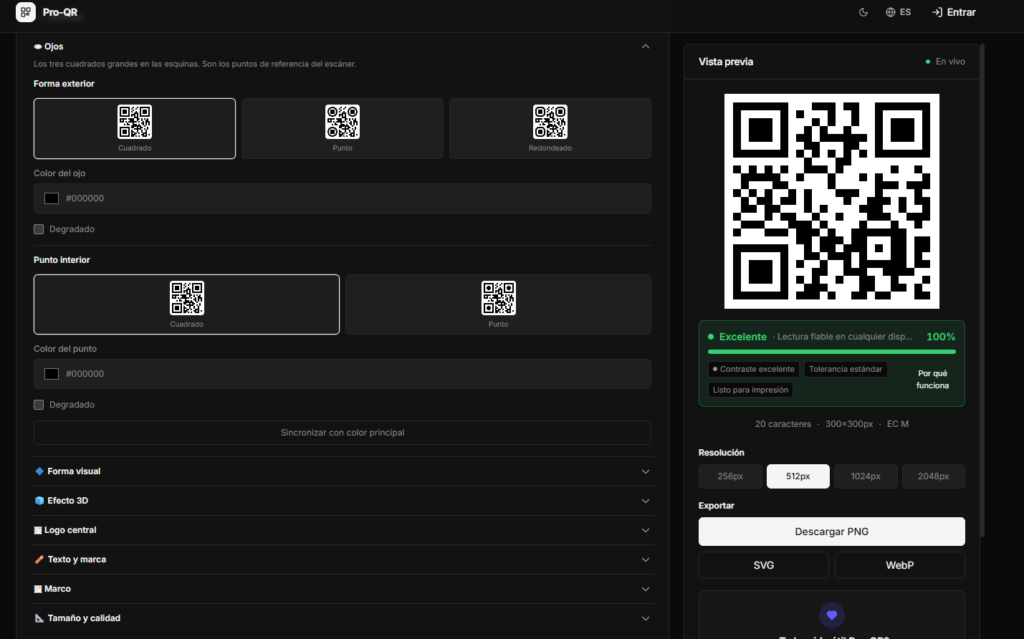The width and height of the screenshot is (1024, 639).
Task: Click Descargar PNG button
Action: [x=831, y=532]
